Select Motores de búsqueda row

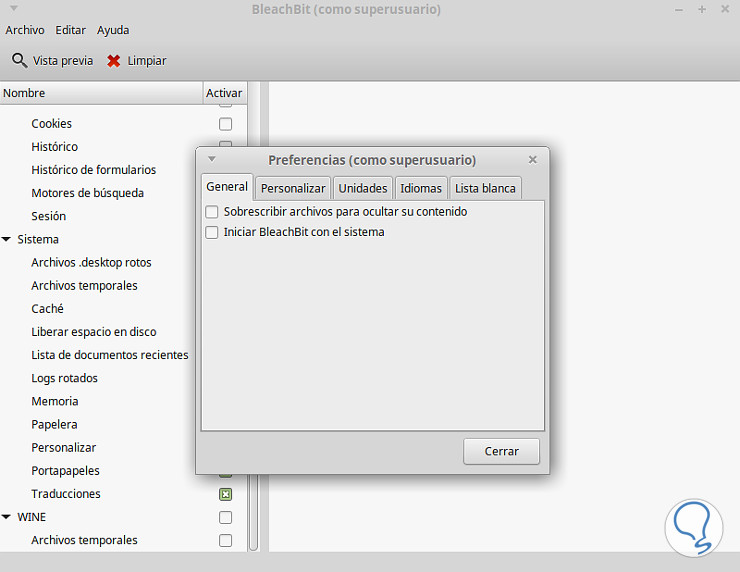[x=87, y=193]
